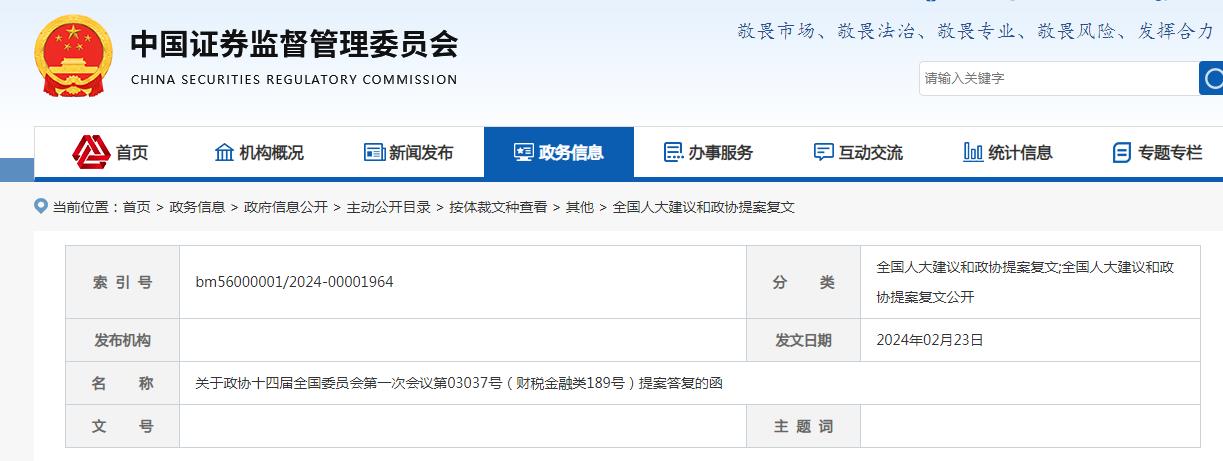Open the 新闻发布 navigation tab

click(409, 153)
